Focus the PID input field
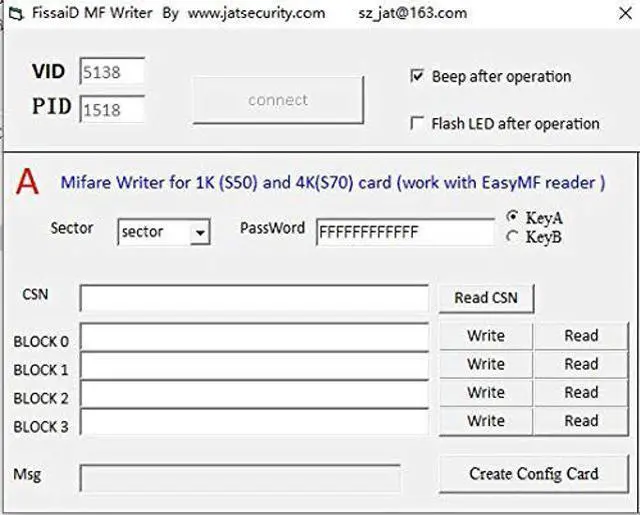Image resolution: width=640 pixels, height=515 pixels. [x=112, y=108]
